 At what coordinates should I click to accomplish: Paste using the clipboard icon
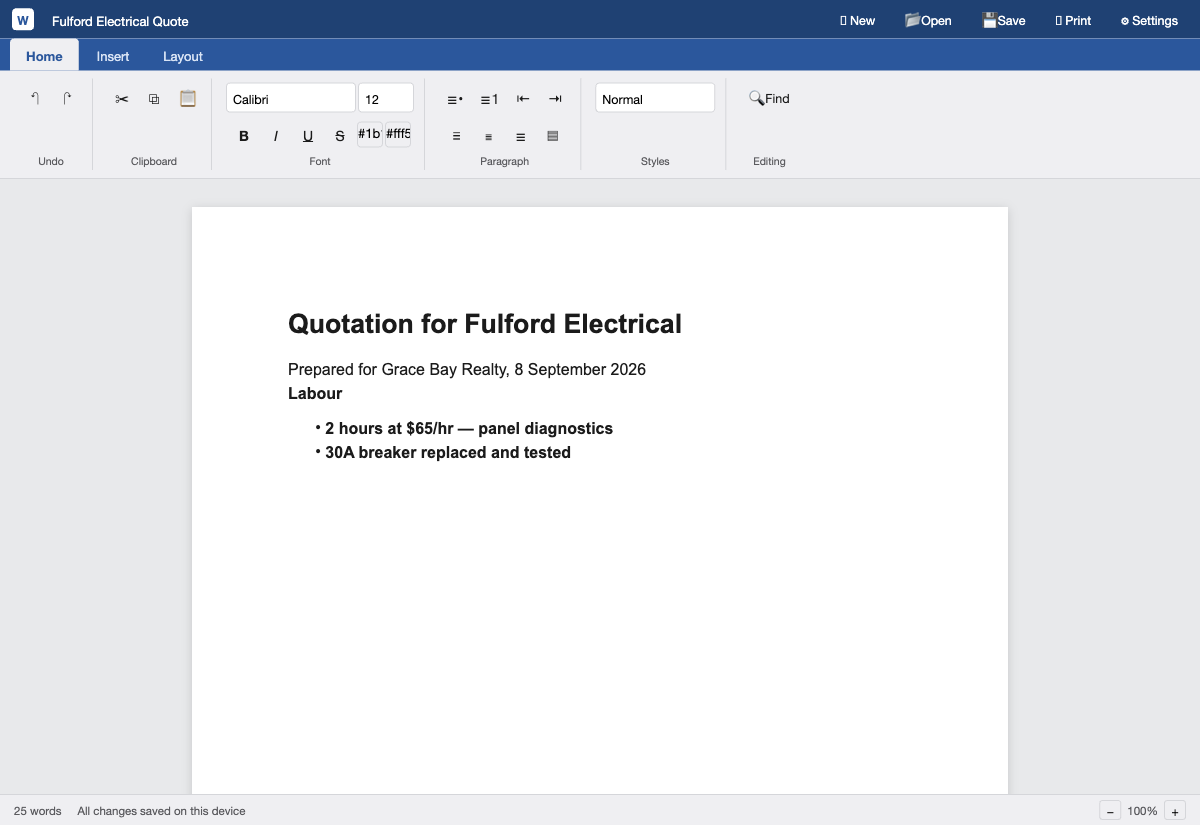tap(187, 98)
